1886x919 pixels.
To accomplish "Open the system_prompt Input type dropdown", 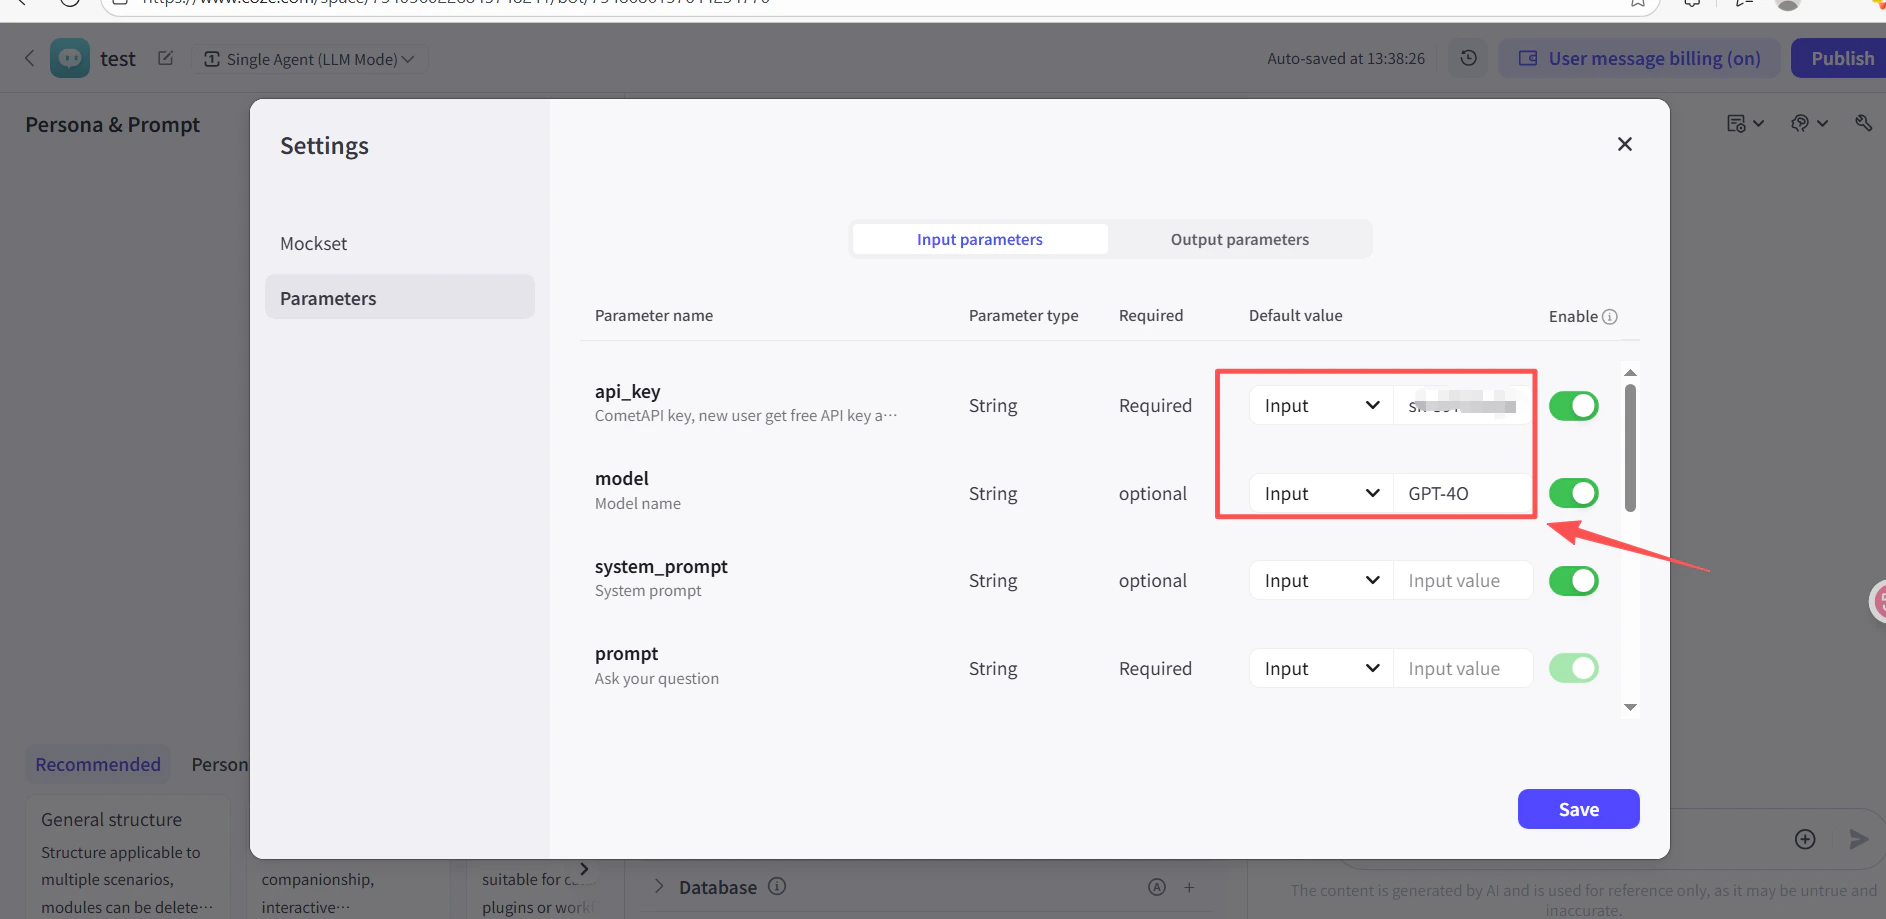I will click(x=1321, y=581).
